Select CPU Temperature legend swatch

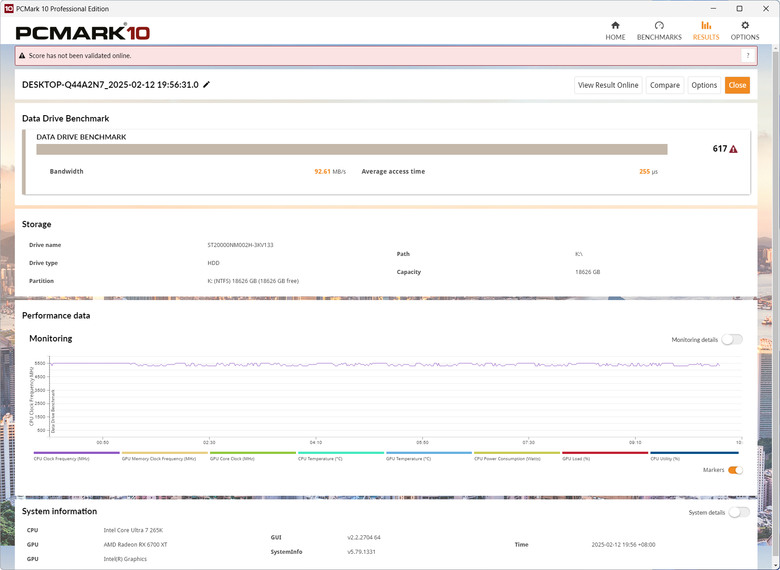341,453
